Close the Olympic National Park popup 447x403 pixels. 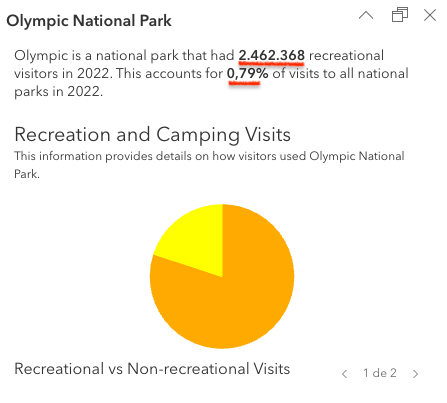[430, 15]
